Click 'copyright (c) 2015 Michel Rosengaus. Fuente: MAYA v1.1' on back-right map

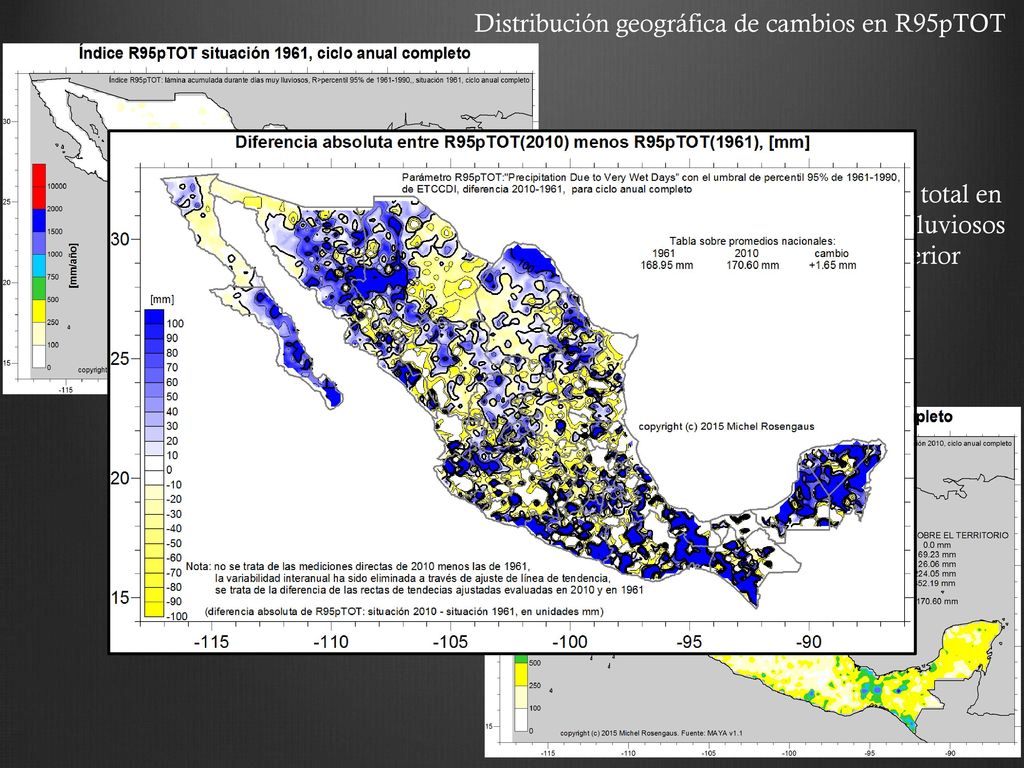click(x=651, y=733)
